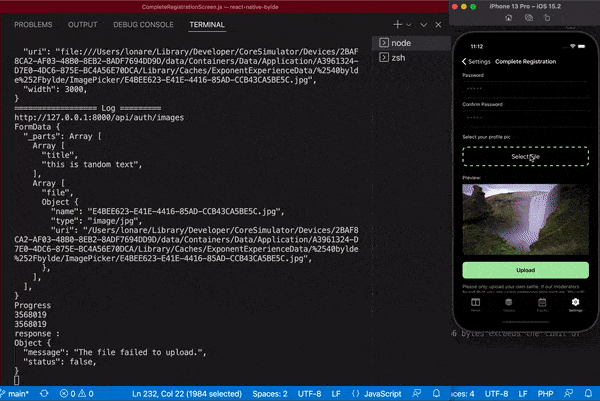Viewport: 600px width, 401px height.
Task: Tap the waterfall preview image
Action: (x=525, y=219)
